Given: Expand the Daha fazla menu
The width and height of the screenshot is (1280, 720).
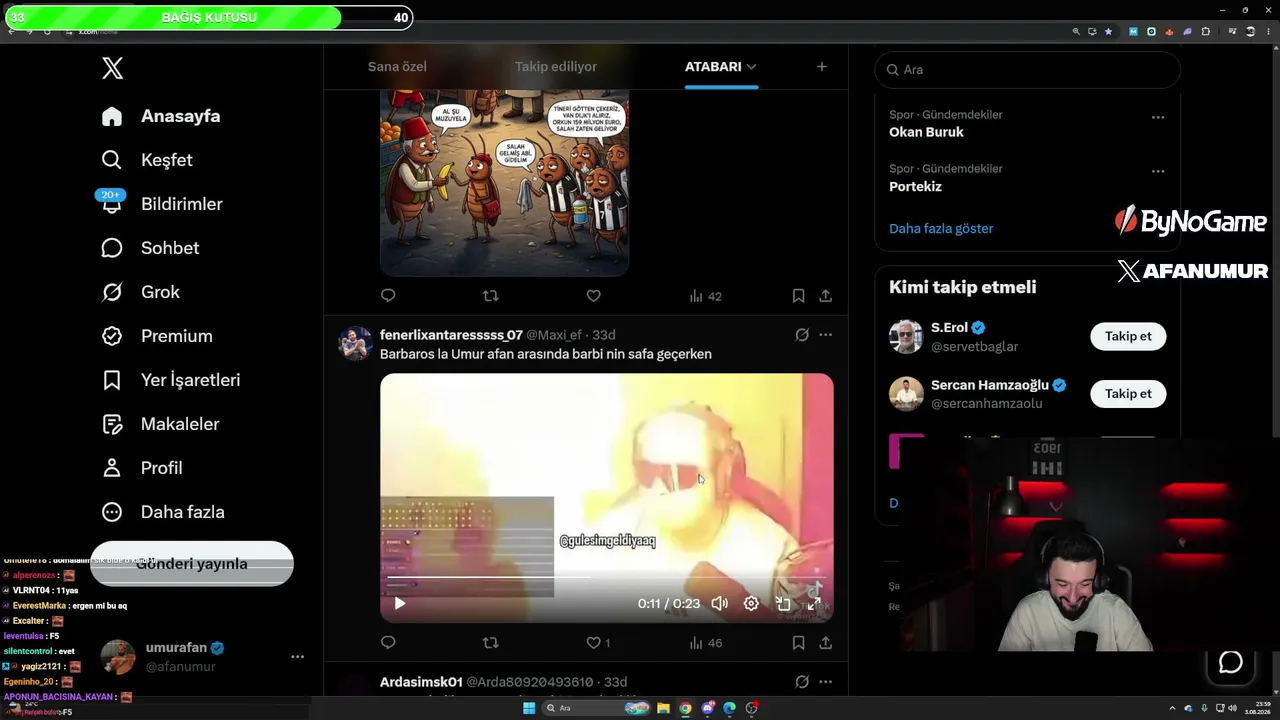Looking at the screenshot, I should coord(163,512).
